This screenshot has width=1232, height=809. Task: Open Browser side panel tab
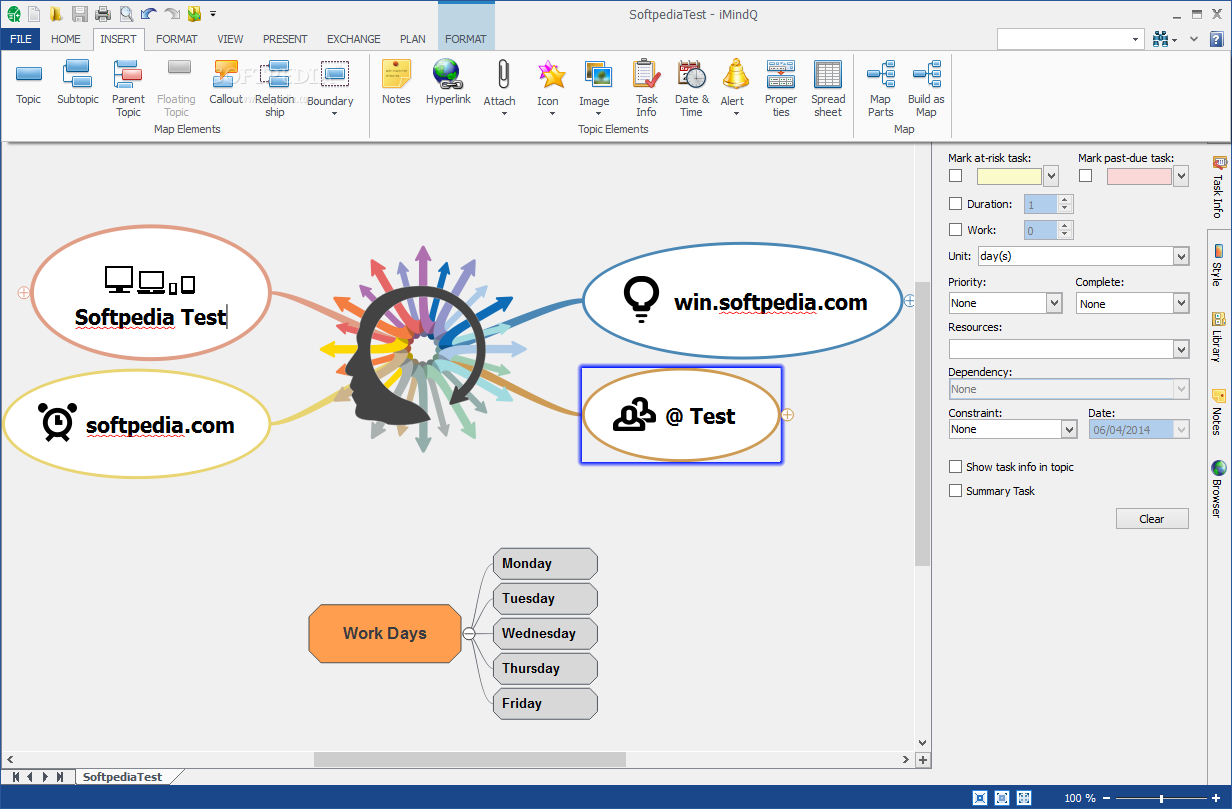pyautogui.click(x=1218, y=488)
